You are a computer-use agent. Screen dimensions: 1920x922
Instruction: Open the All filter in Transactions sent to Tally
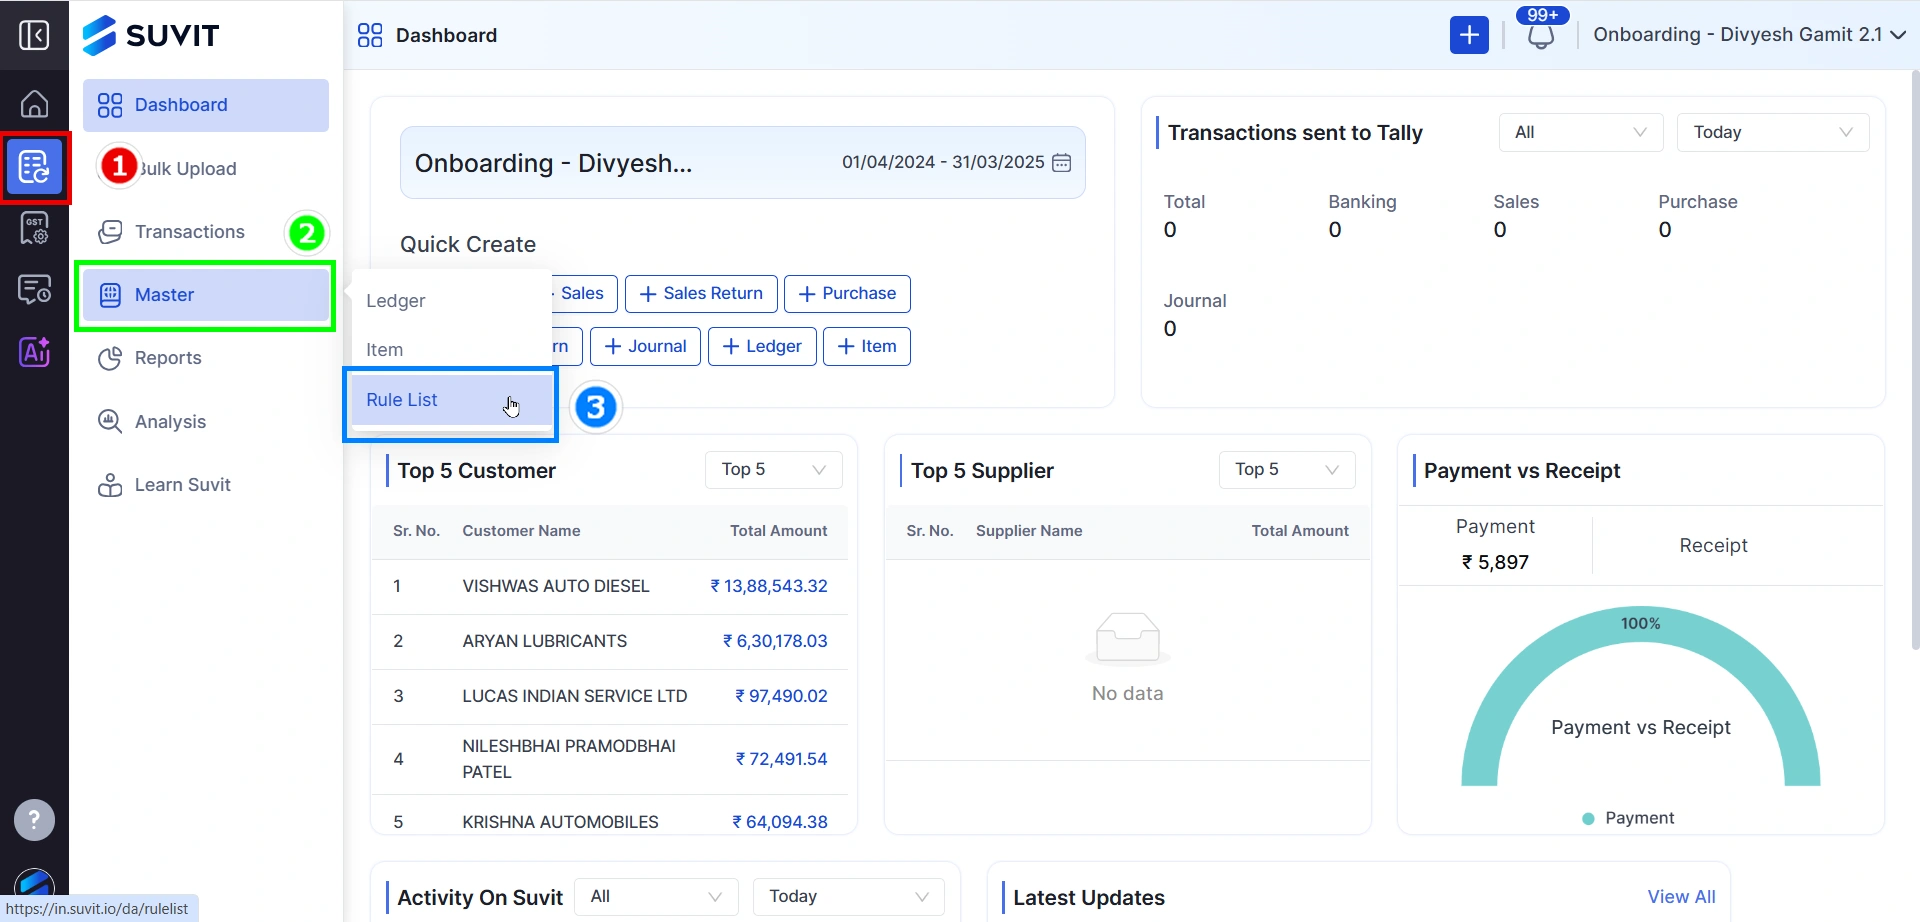click(x=1580, y=132)
